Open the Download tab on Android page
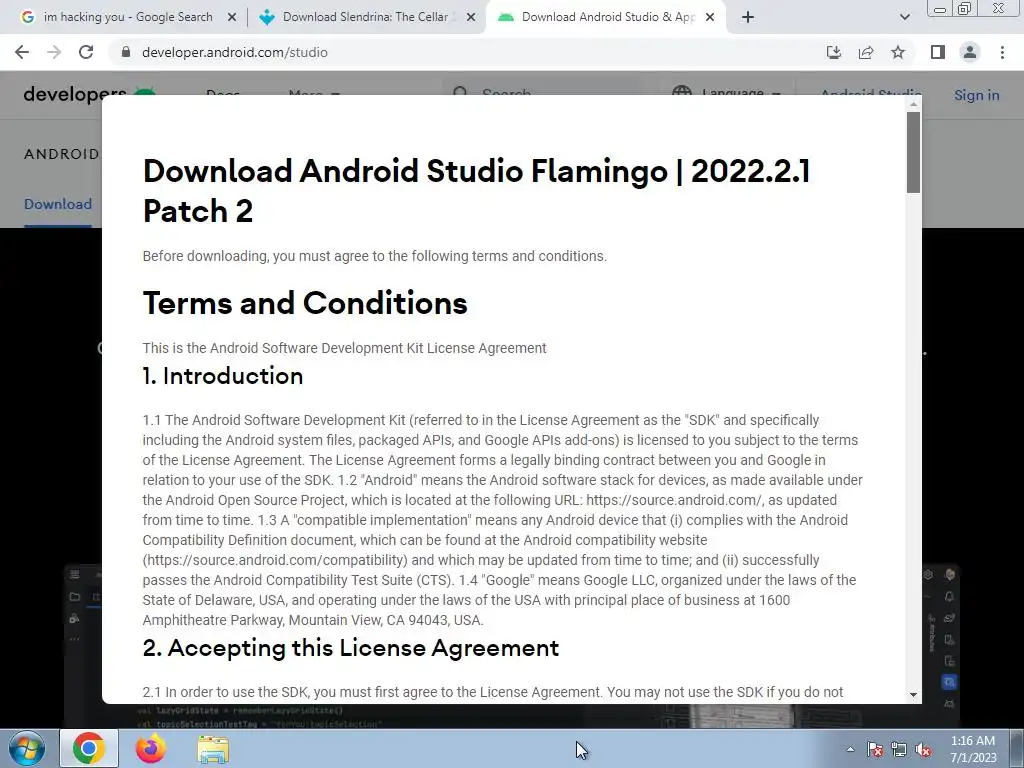The width and height of the screenshot is (1024, 768). click(58, 204)
